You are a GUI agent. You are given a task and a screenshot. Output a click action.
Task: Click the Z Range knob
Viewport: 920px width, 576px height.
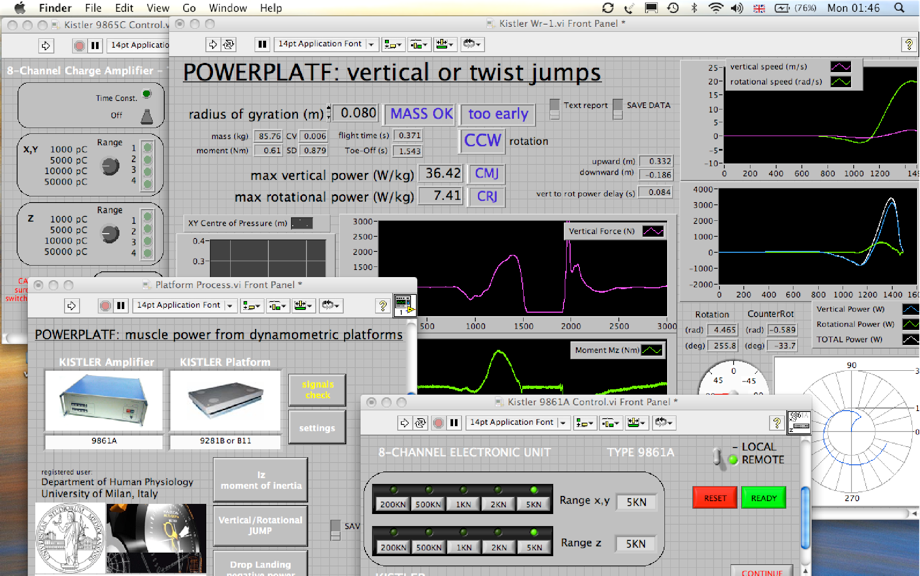pyautogui.click(x=110, y=234)
